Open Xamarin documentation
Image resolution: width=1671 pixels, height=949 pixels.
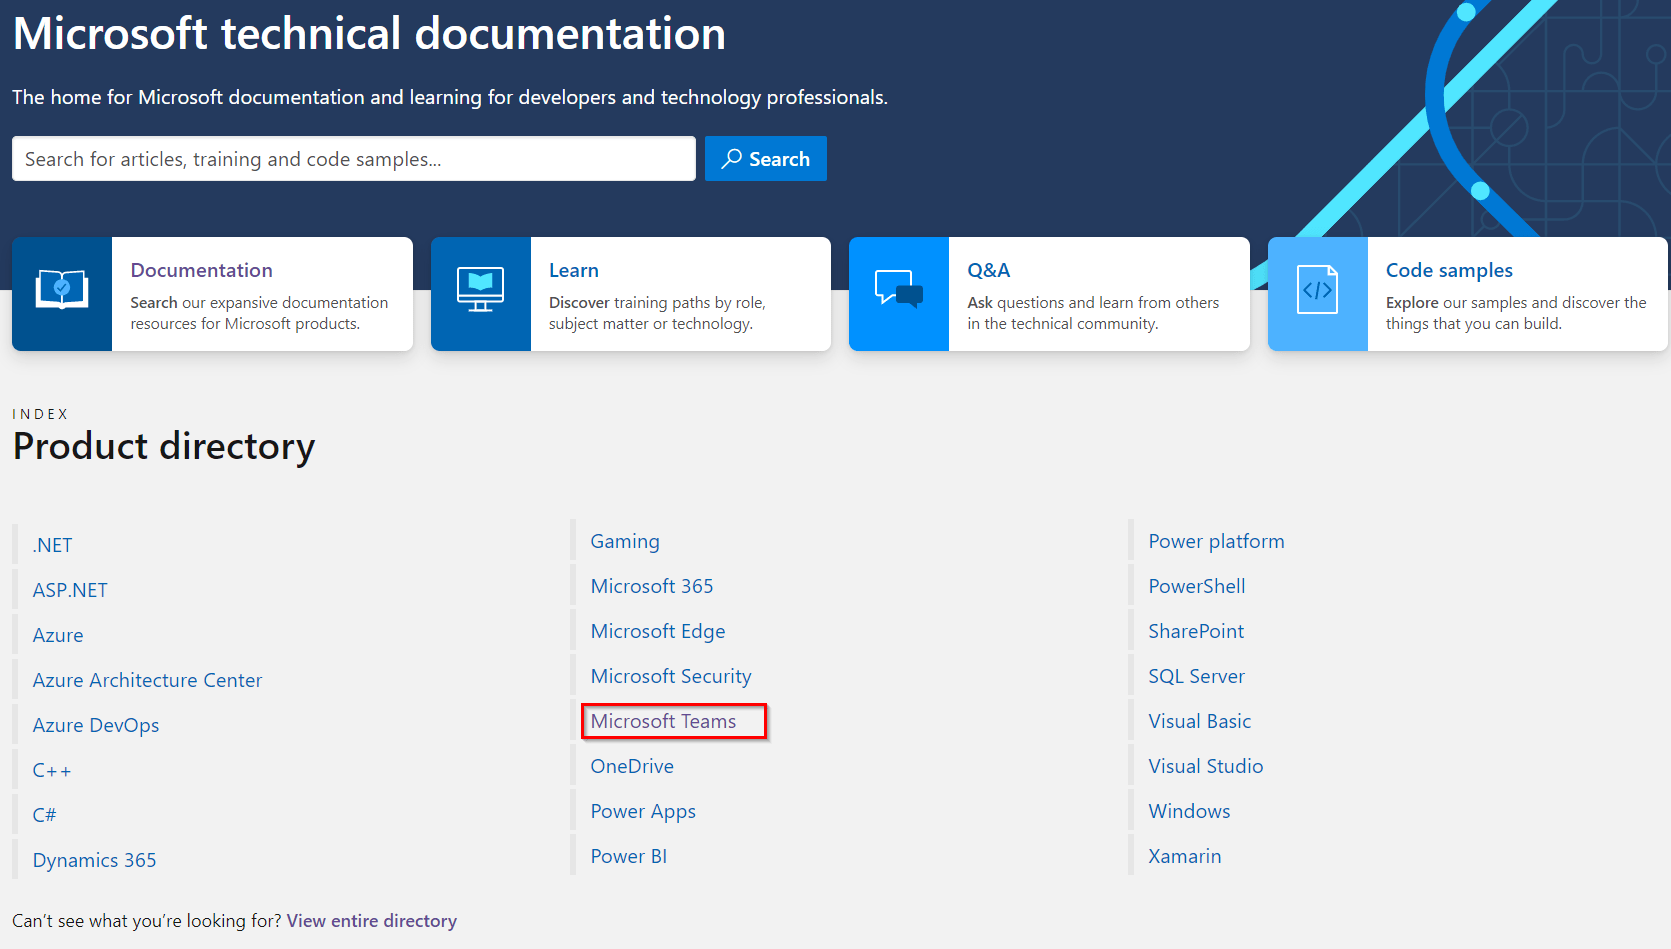click(1185, 856)
